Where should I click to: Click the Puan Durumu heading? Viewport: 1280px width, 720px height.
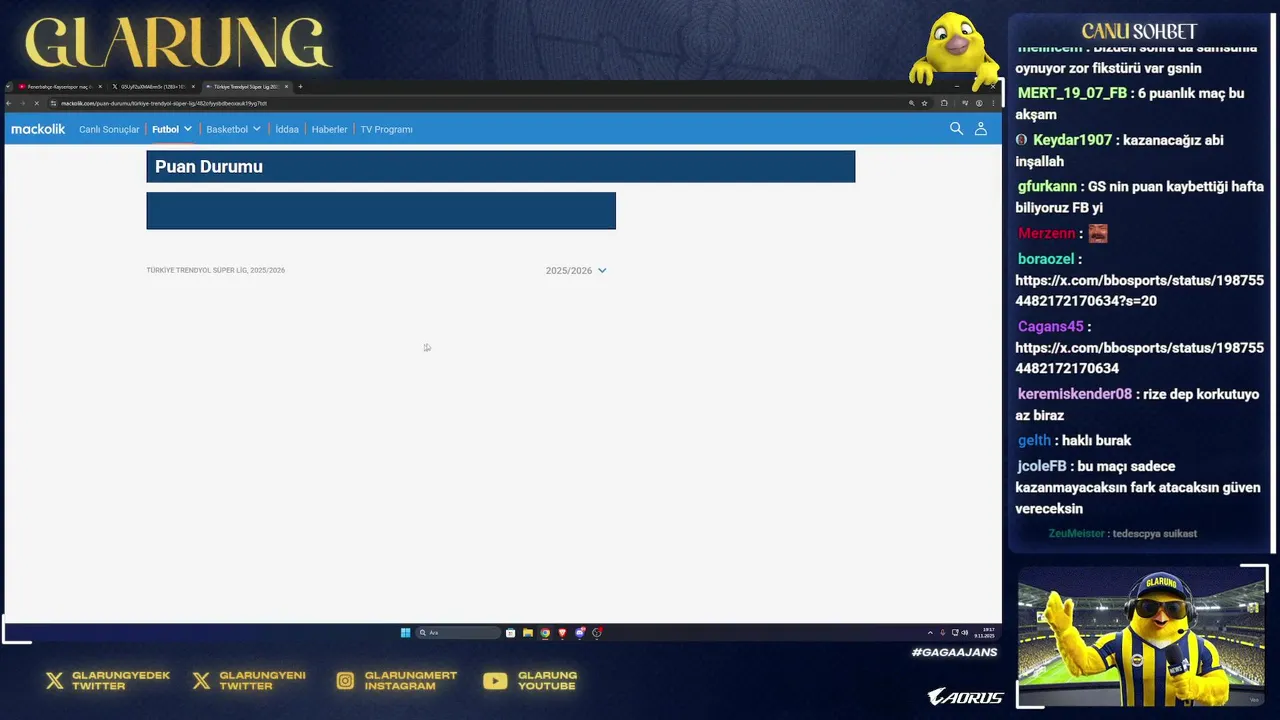click(x=209, y=167)
